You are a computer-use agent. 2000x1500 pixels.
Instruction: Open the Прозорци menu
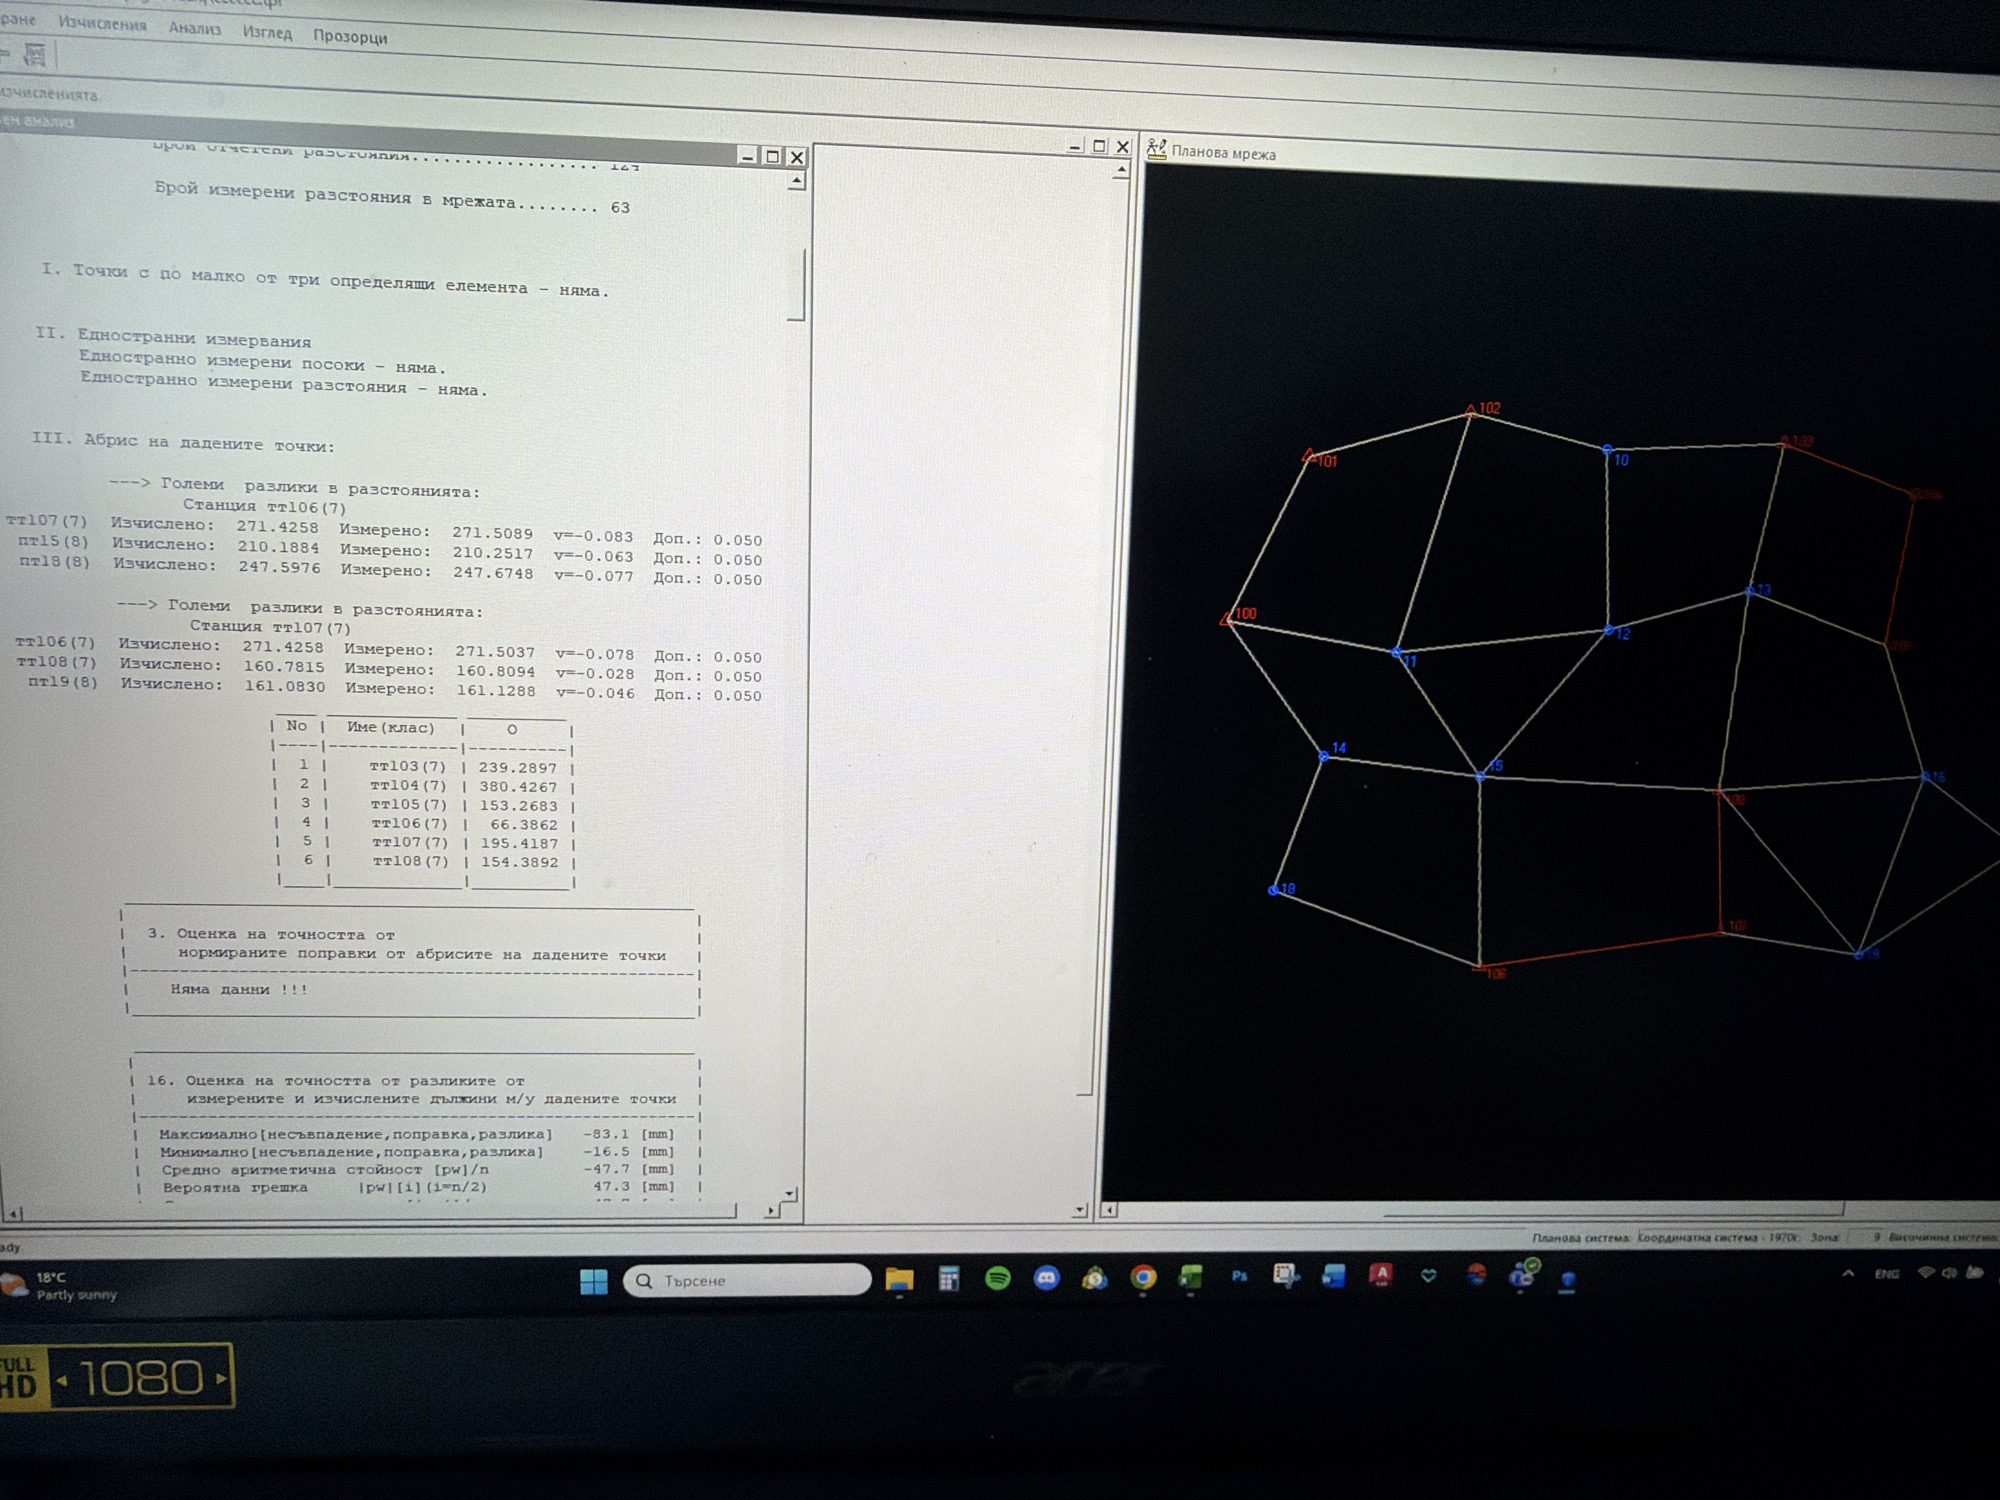[x=350, y=37]
